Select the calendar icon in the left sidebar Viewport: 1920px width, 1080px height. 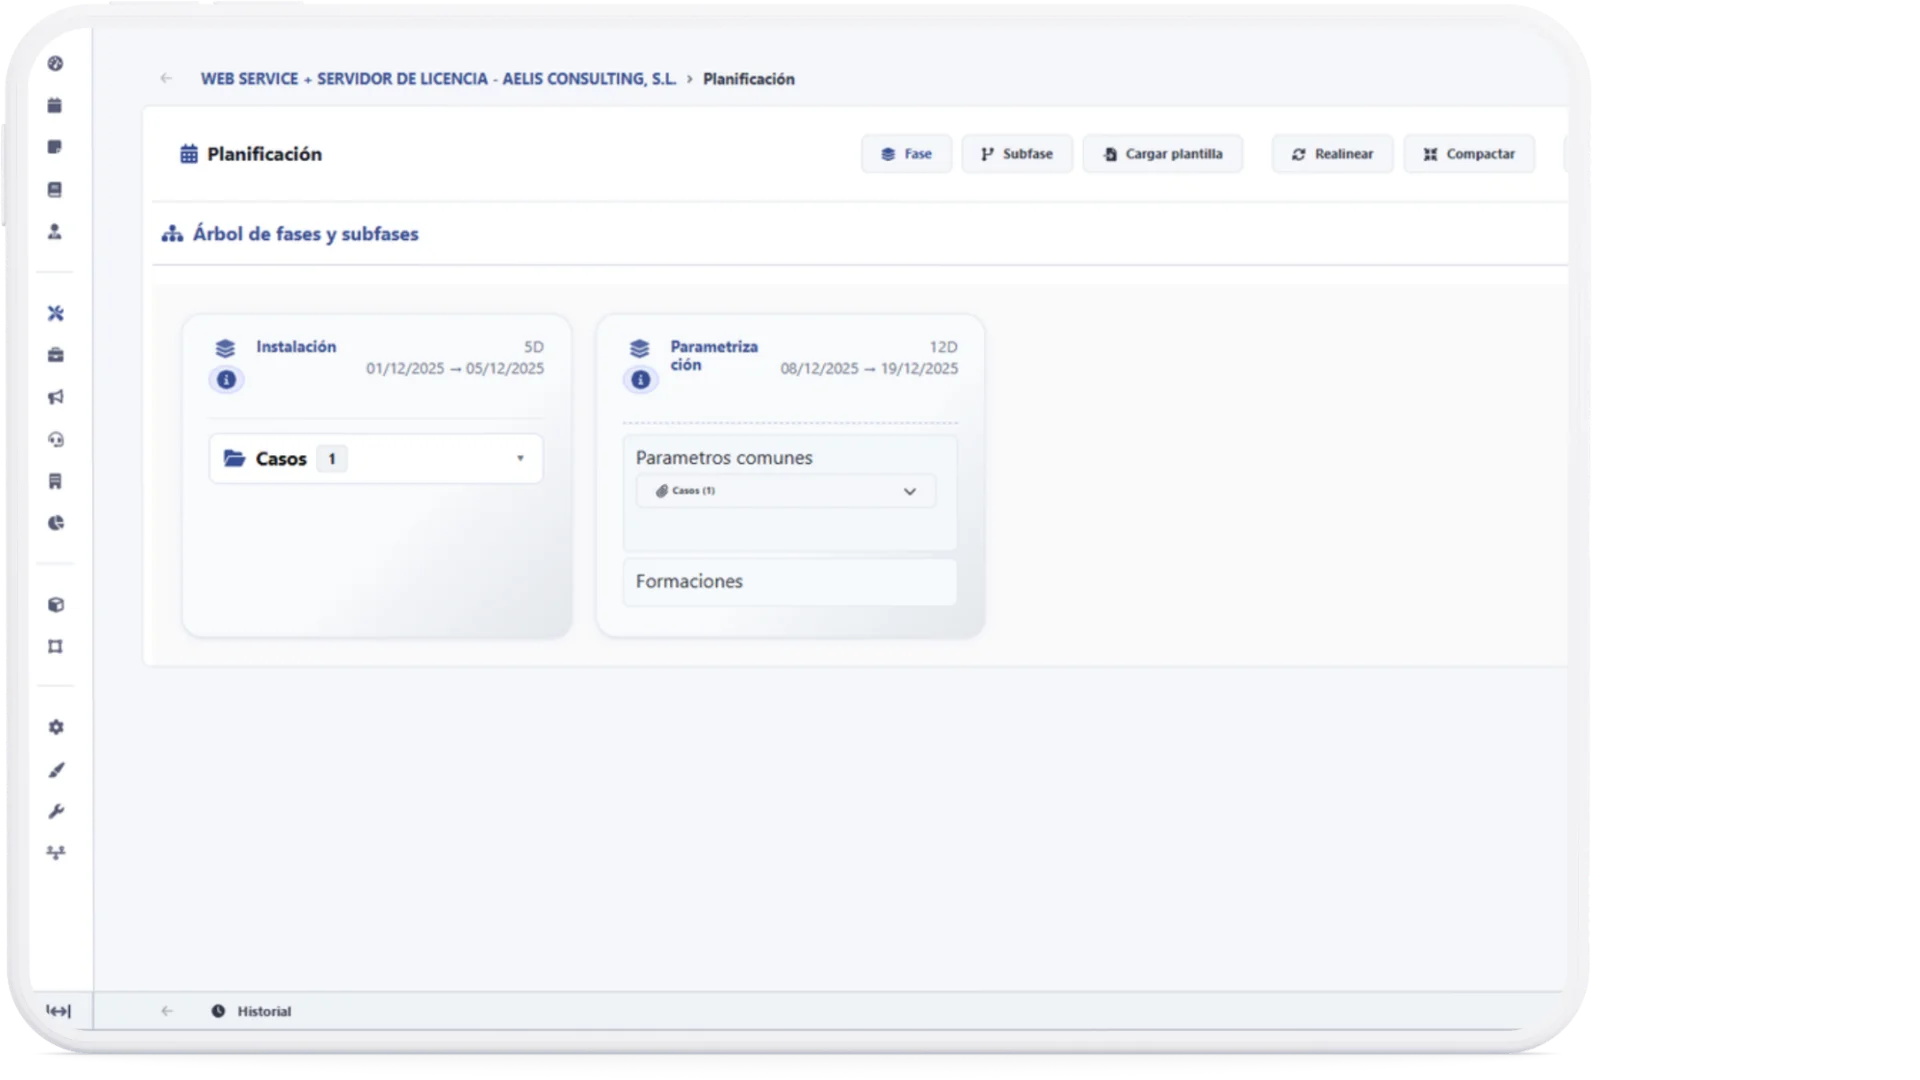(56, 105)
